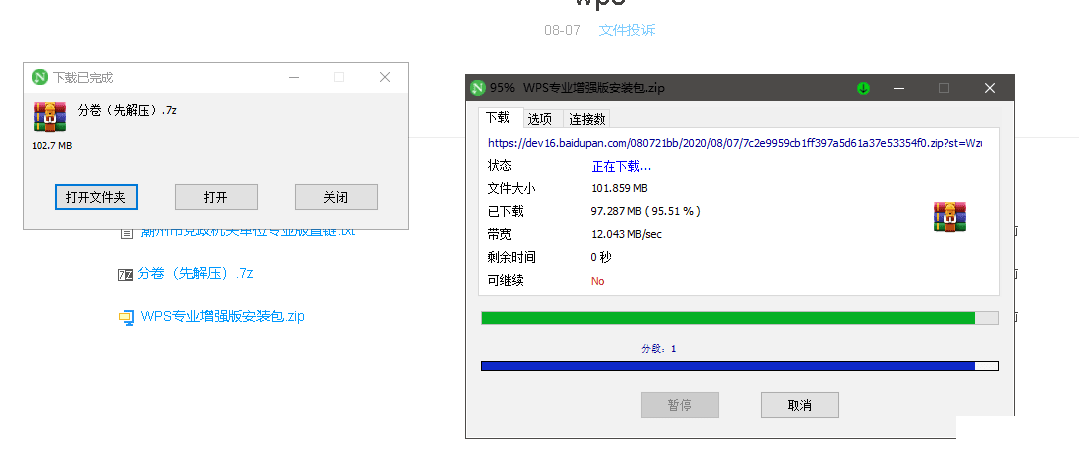Click the installer icon beside WPS专业增强版安装包.zip
1079x467 pixels.
(x=126, y=318)
